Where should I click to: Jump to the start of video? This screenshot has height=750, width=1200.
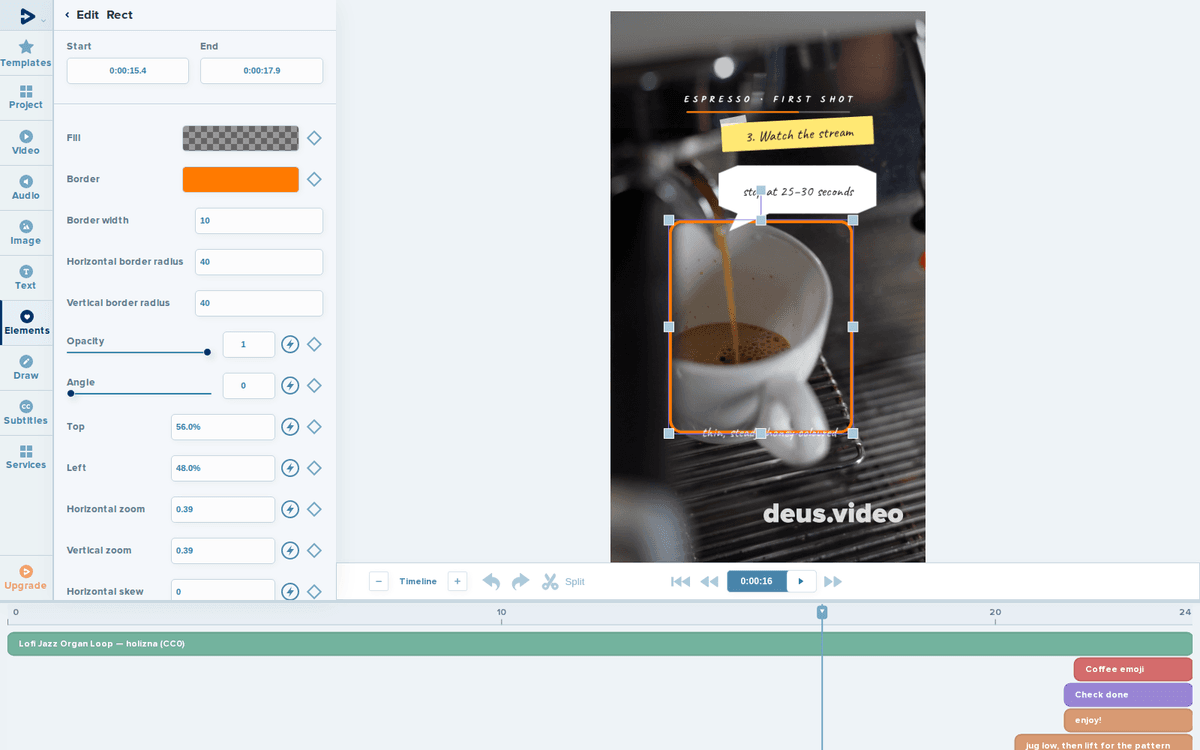680,581
